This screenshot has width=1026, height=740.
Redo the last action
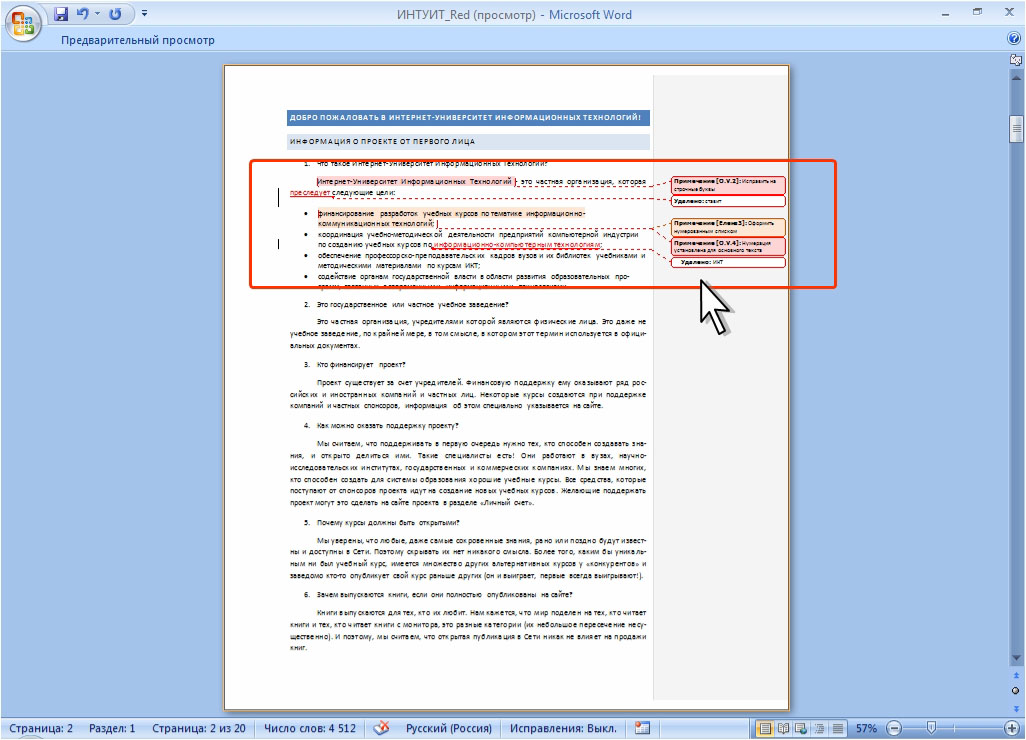(x=116, y=14)
